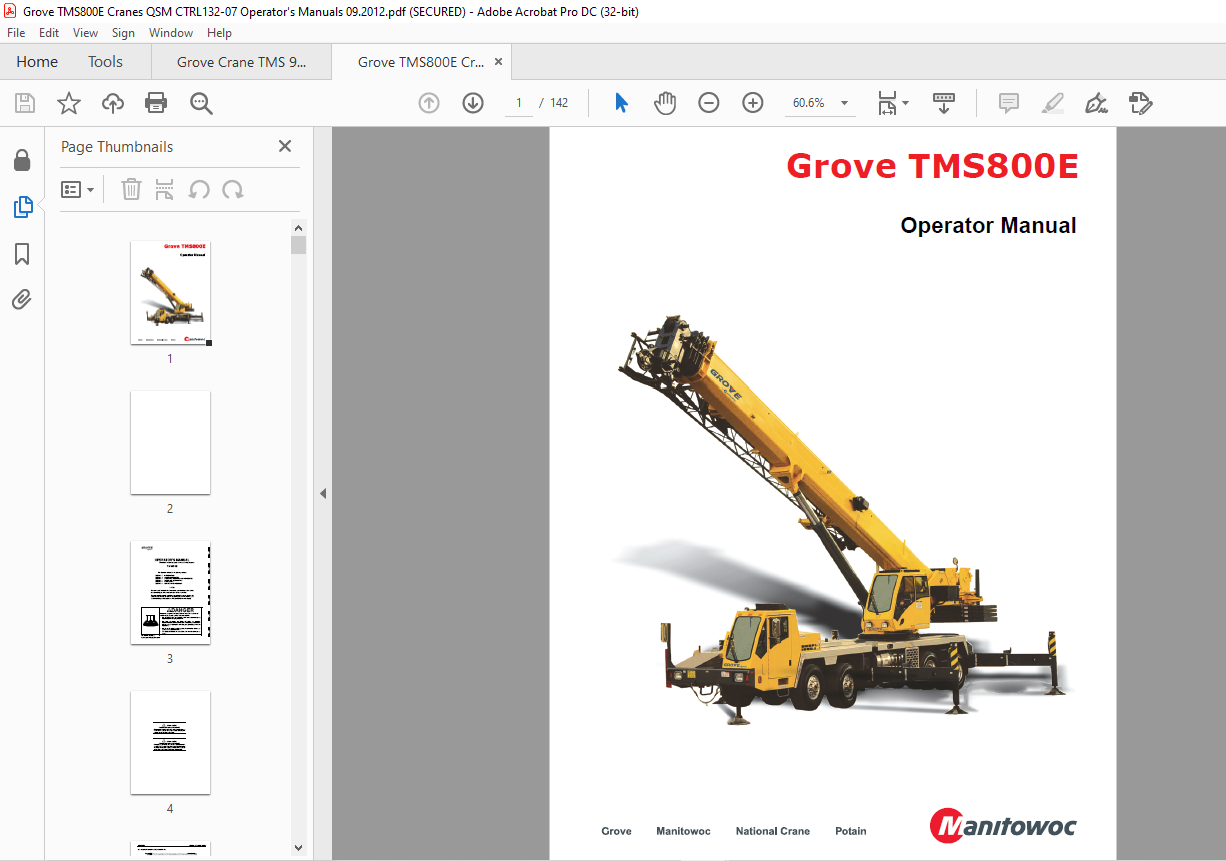Click 'Potain' text in page footer
1226x861 pixels.
851,831
